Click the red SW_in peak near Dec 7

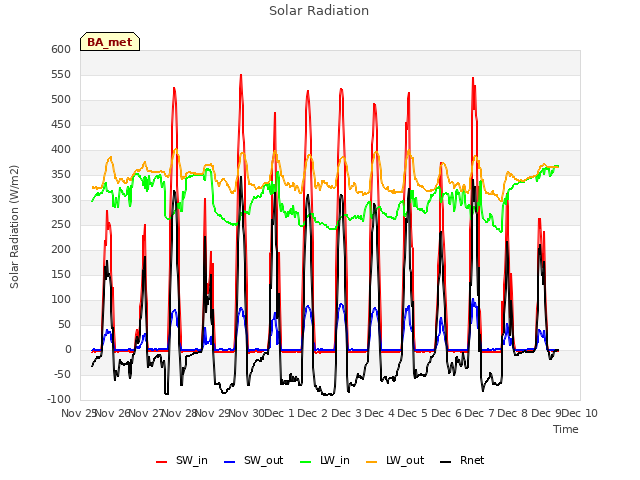pyautogui.click(x=473, y=78)
